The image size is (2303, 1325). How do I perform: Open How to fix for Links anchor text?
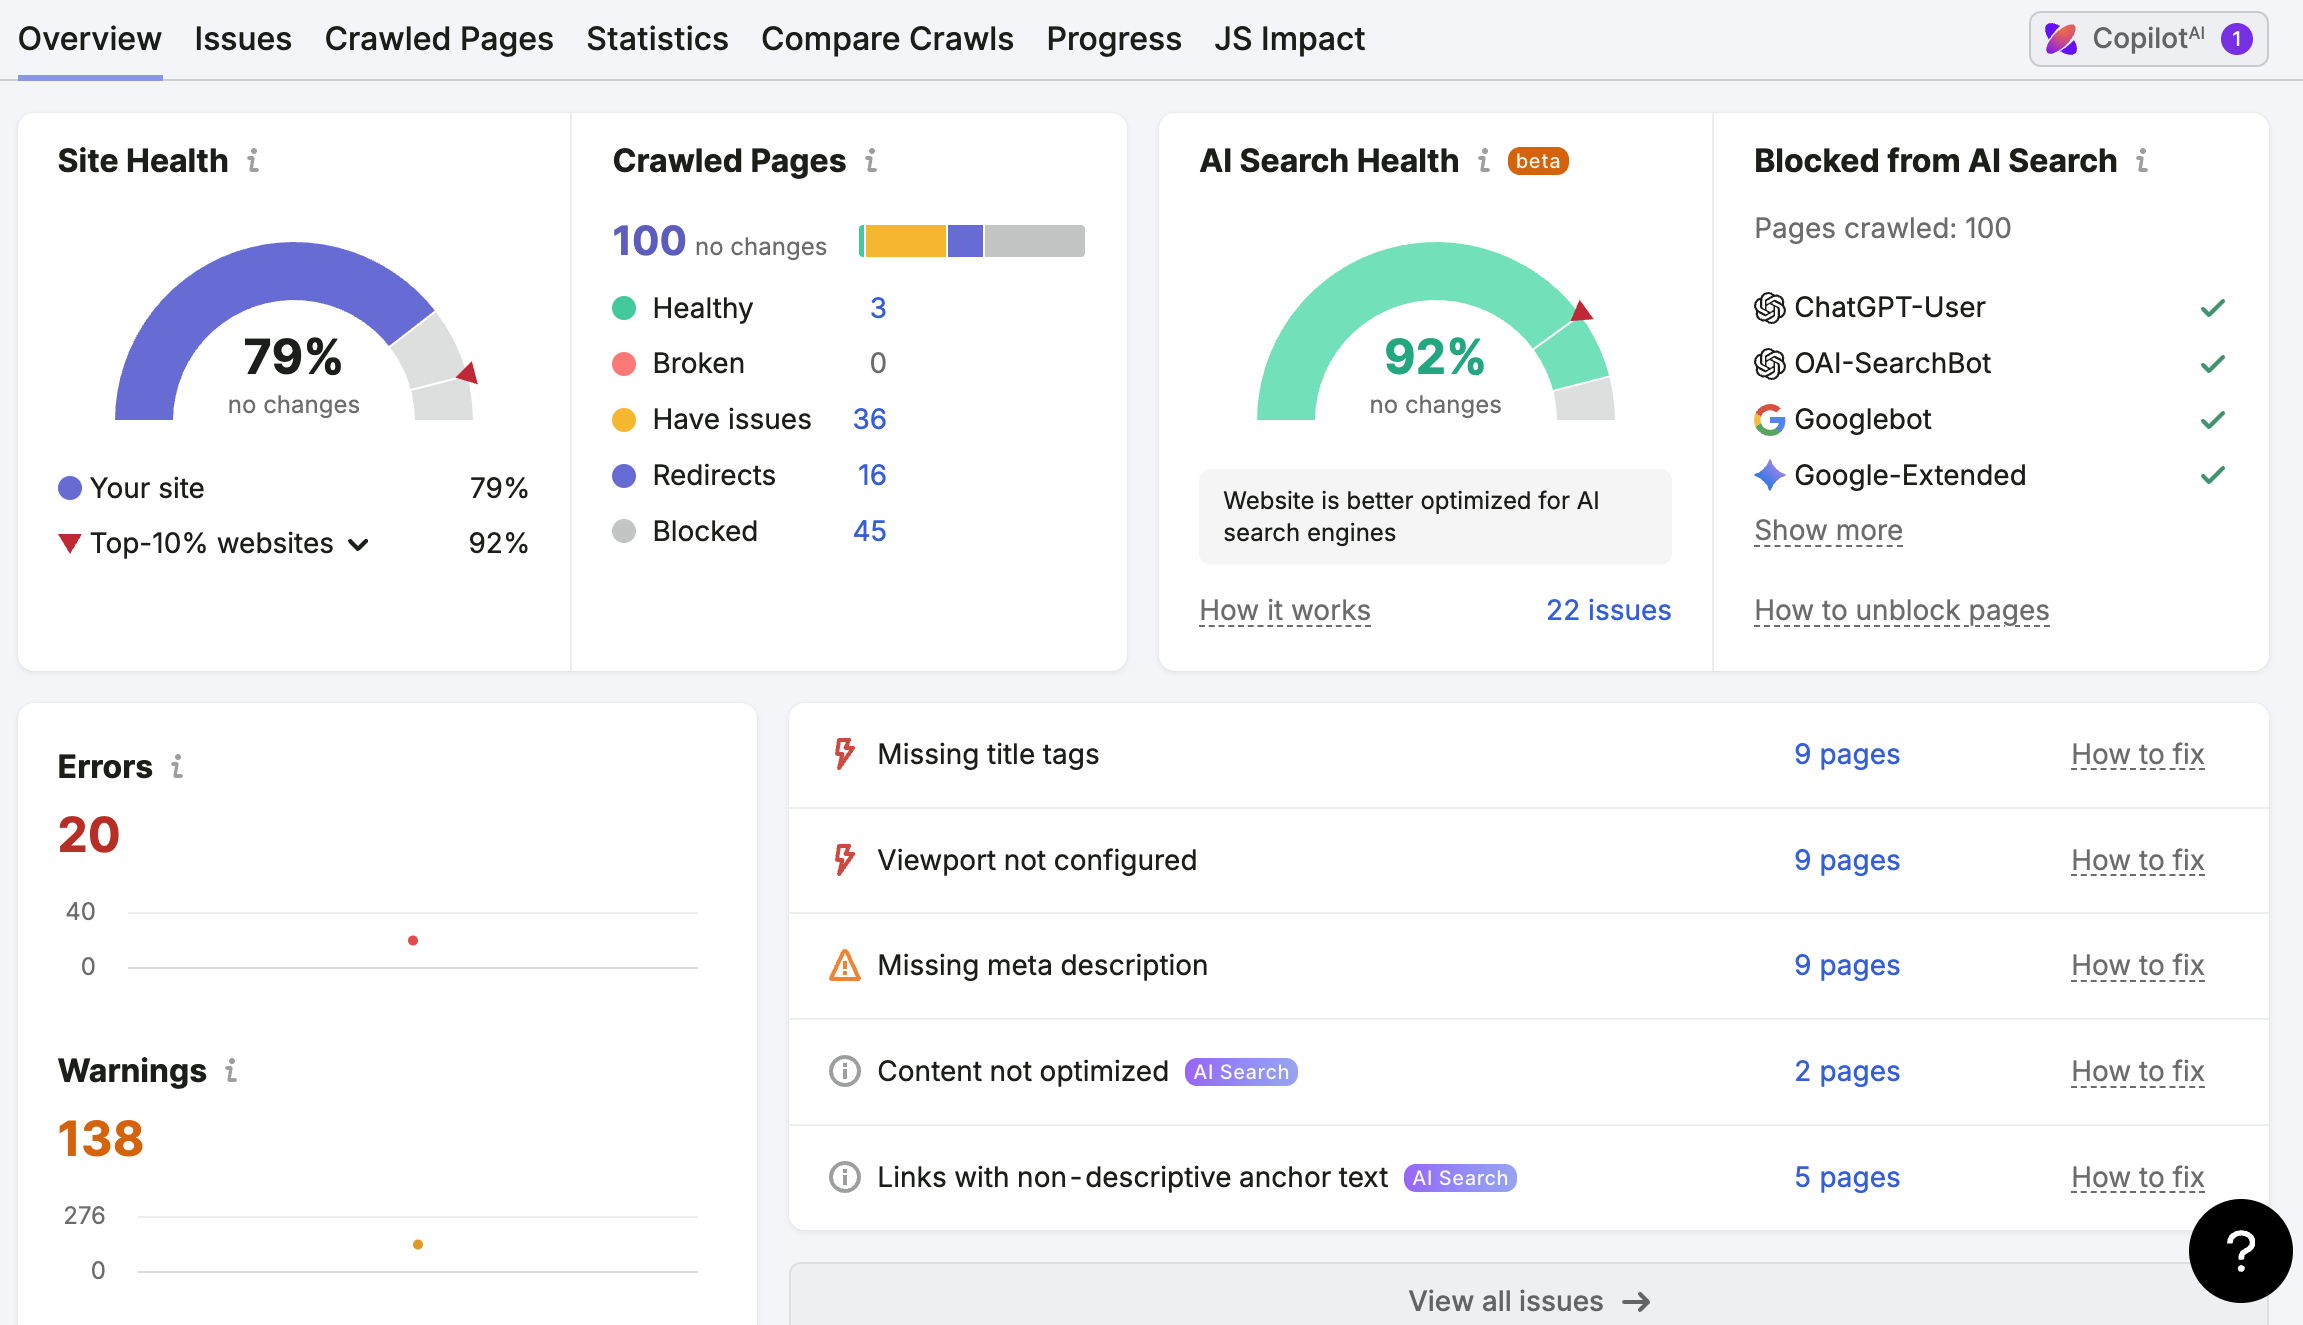click(2138, 1177)
